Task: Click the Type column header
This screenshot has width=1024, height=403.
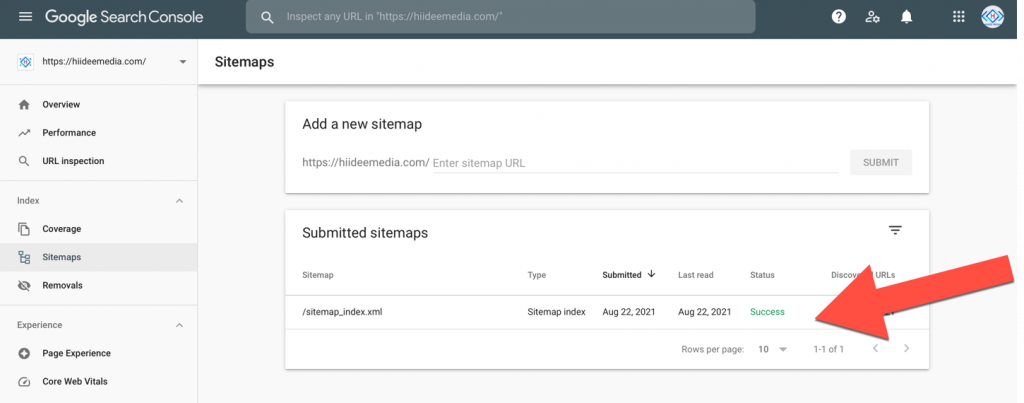Action: [536, 275]
